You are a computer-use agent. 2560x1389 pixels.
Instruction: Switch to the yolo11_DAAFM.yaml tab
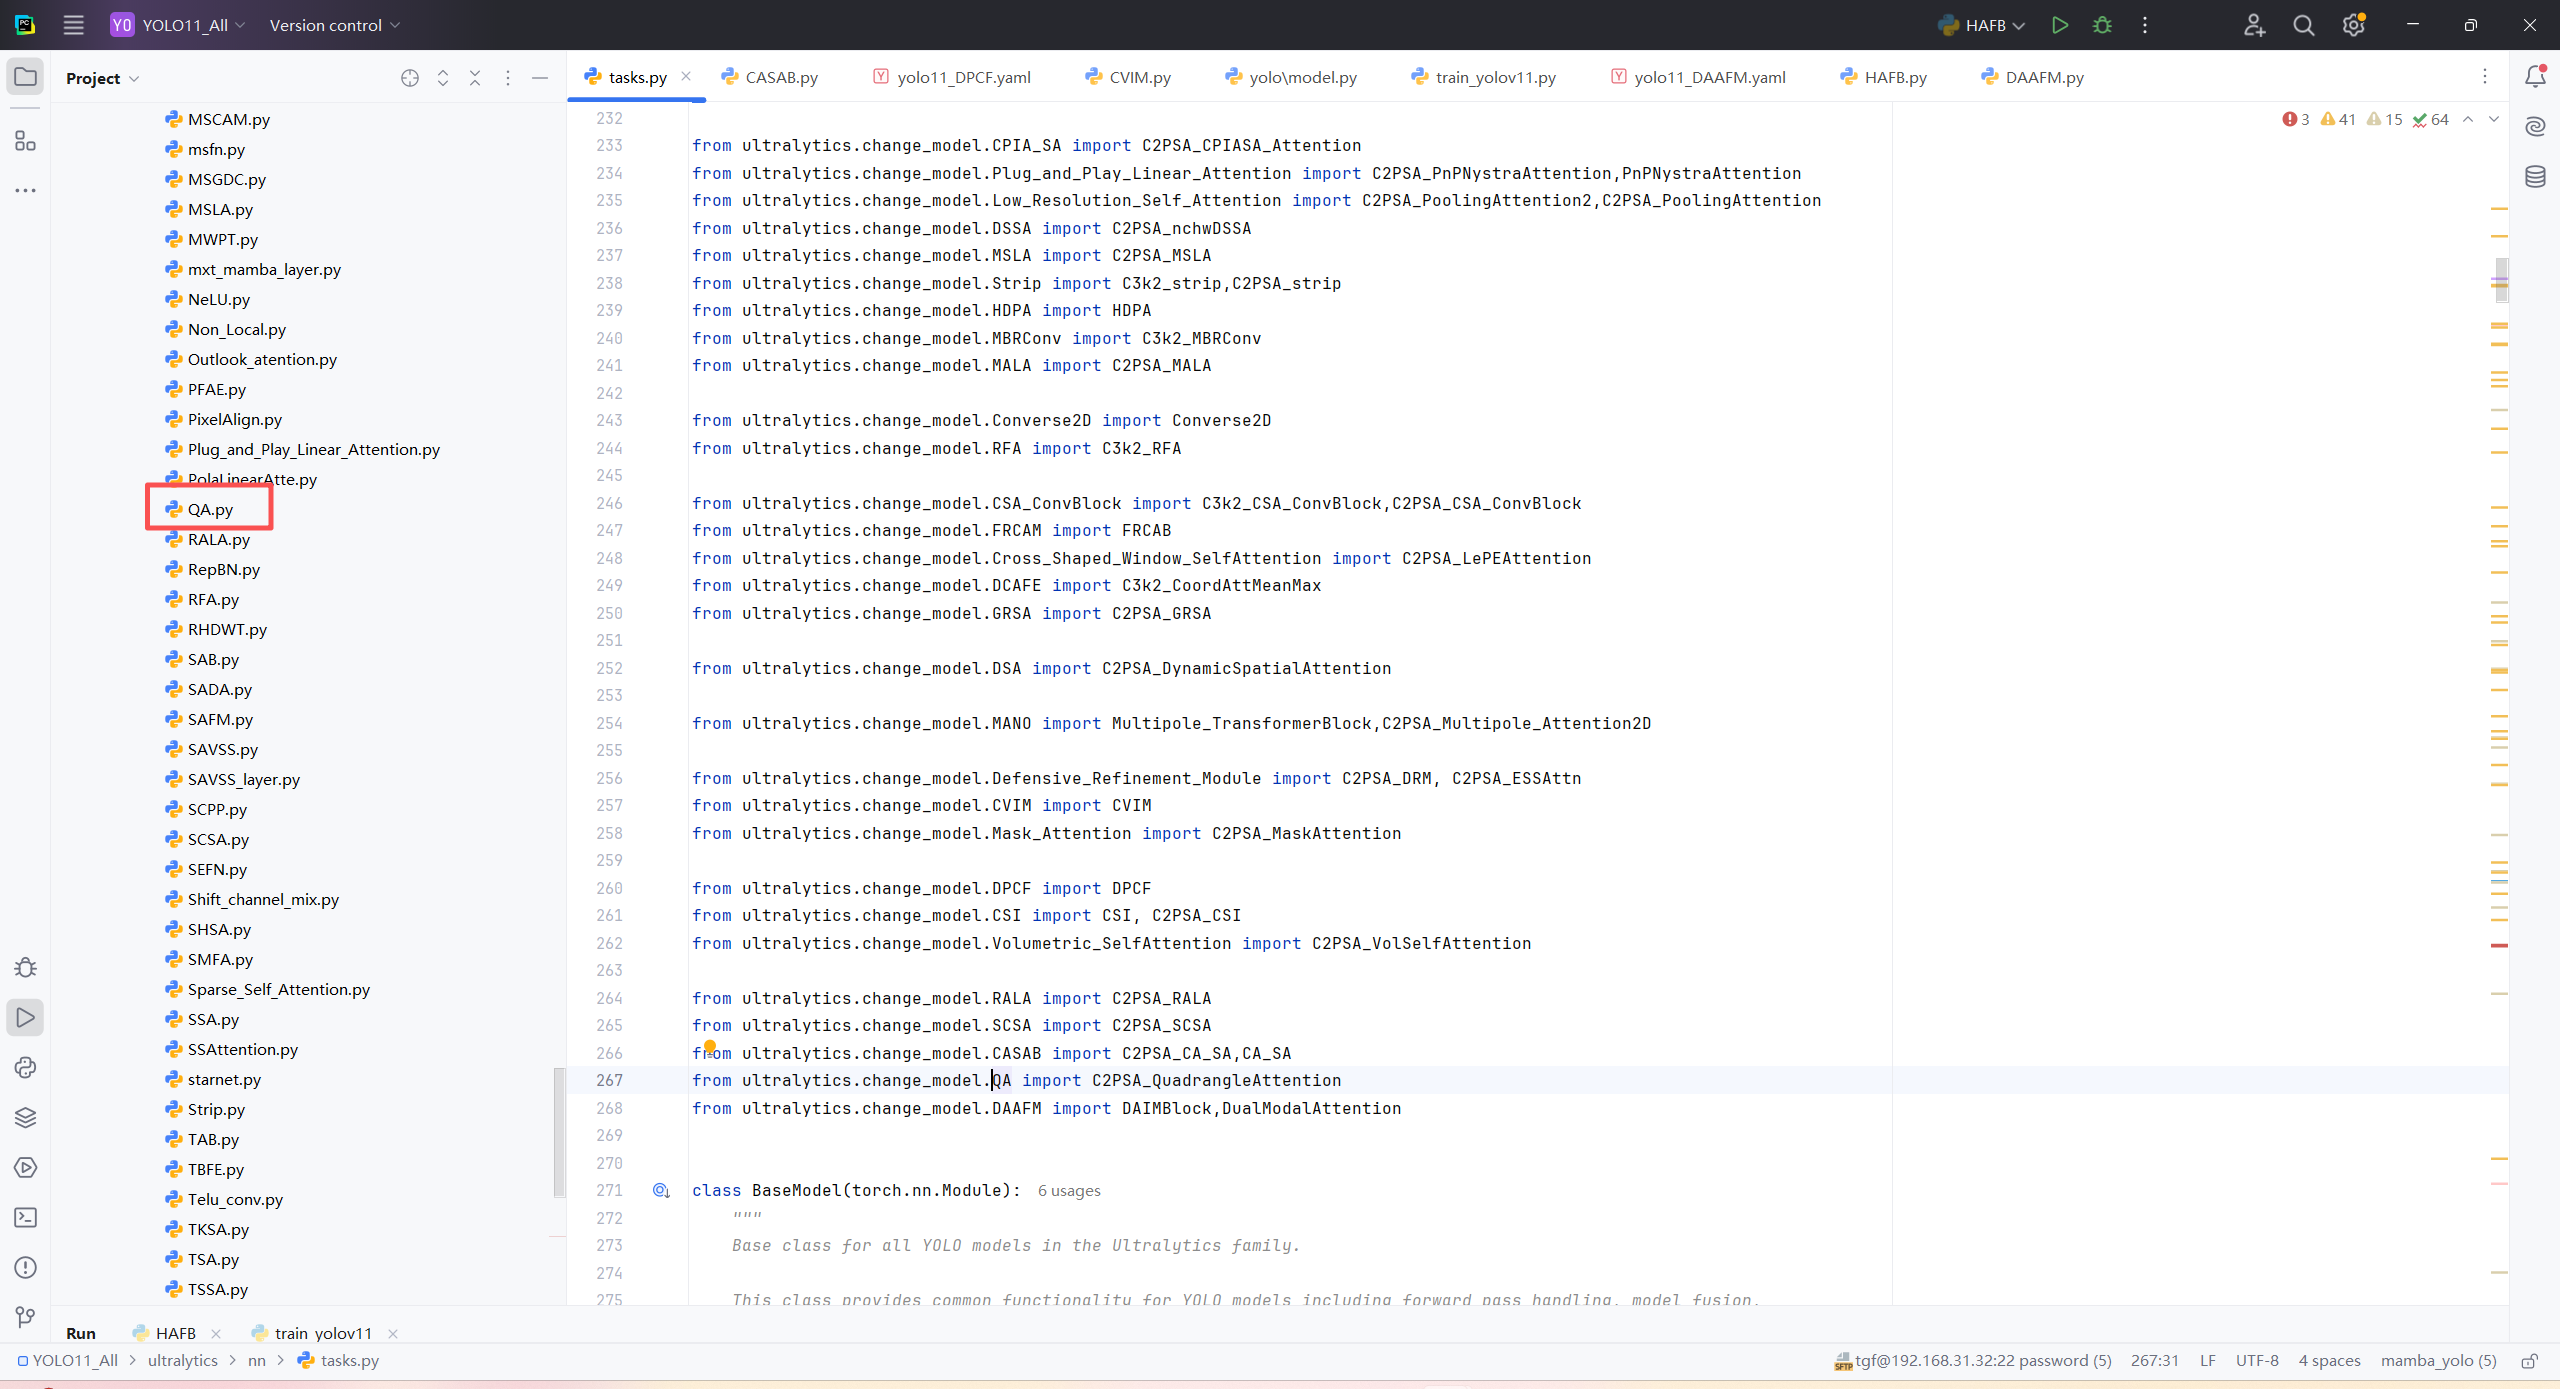1709,77
